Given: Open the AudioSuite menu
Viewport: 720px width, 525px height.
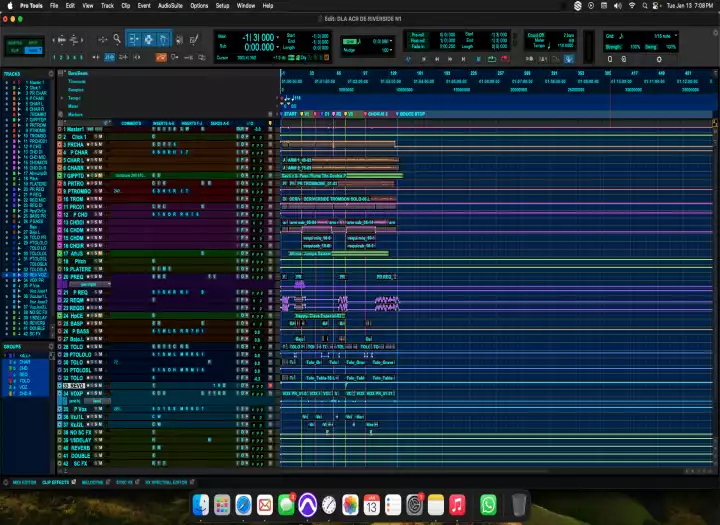Looking at the screenshot, I should pos(170,6).
